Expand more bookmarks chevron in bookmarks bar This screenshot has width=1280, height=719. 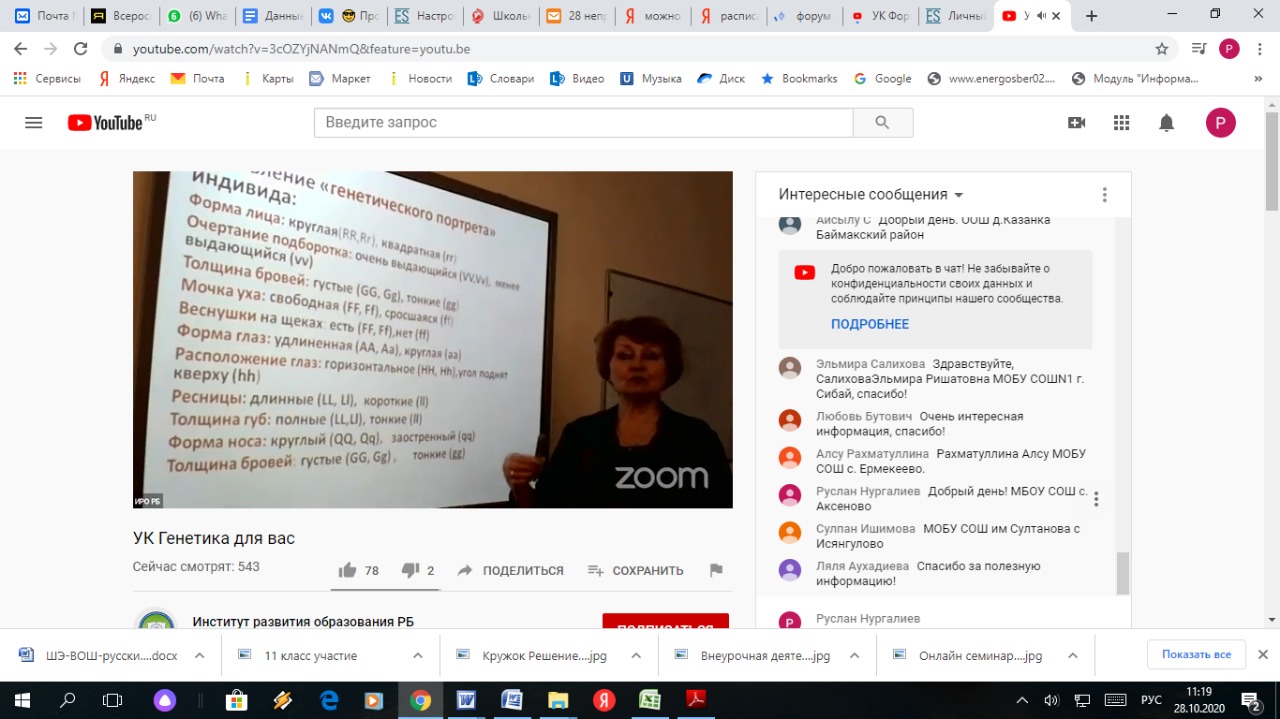click(x=1257, y=78)
